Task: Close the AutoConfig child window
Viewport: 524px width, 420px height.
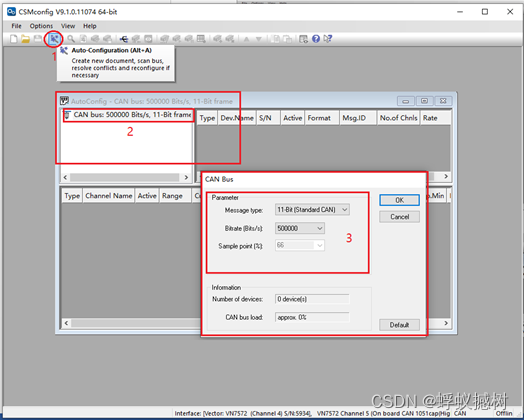Action: [443, 101]
